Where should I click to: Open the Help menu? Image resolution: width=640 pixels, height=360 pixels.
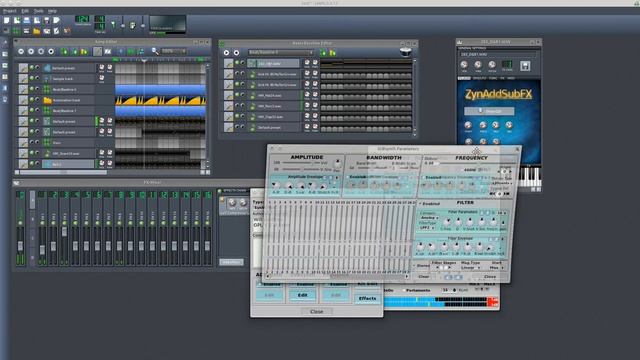click(52, 11)
